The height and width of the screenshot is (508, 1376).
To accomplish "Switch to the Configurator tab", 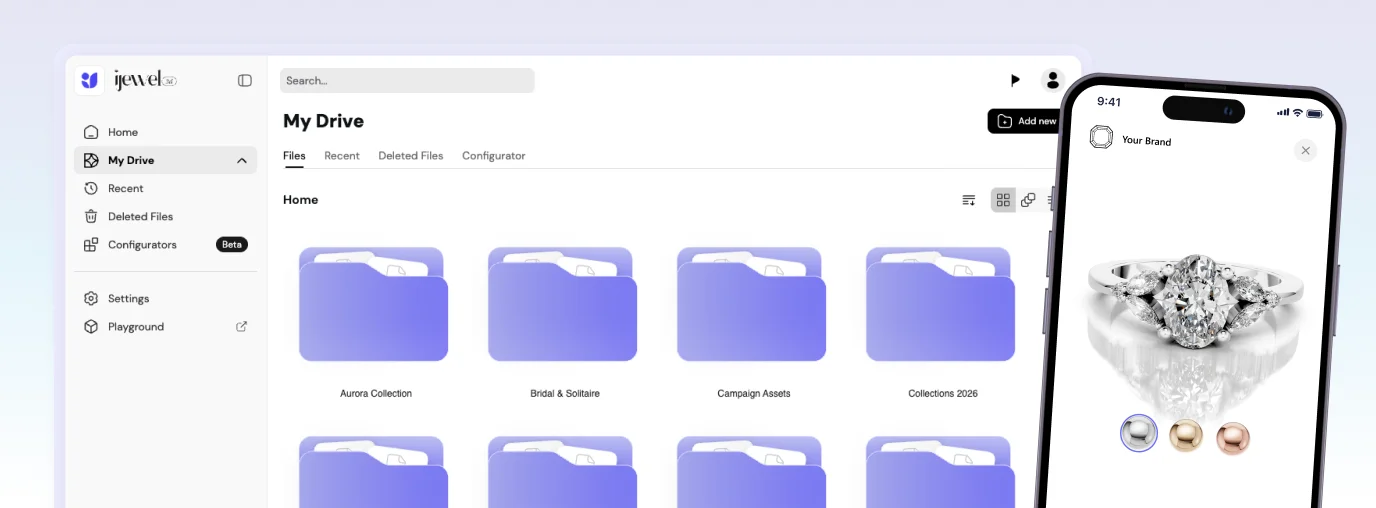I will point(493,156).
